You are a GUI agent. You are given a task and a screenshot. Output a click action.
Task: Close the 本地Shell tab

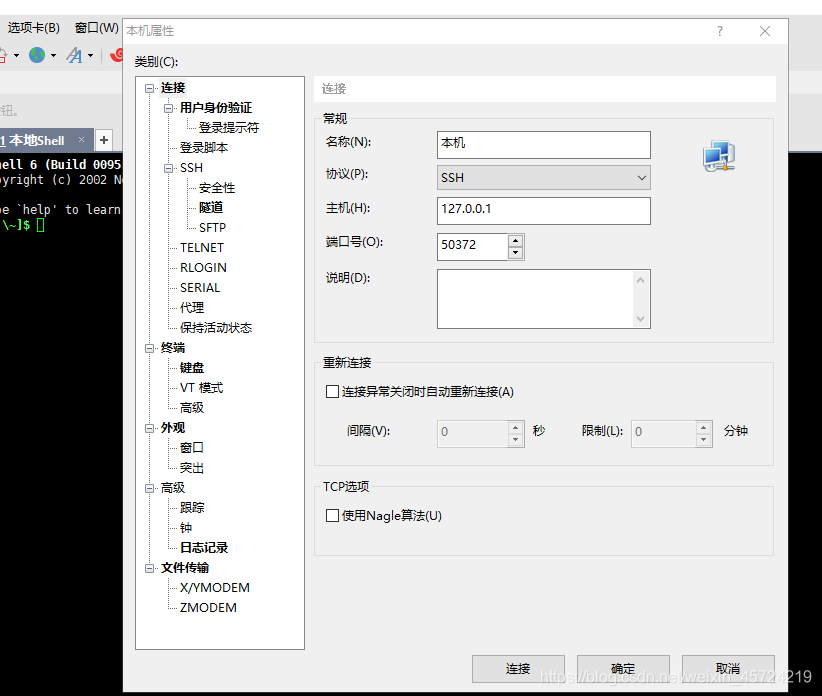tap(81, 139)
